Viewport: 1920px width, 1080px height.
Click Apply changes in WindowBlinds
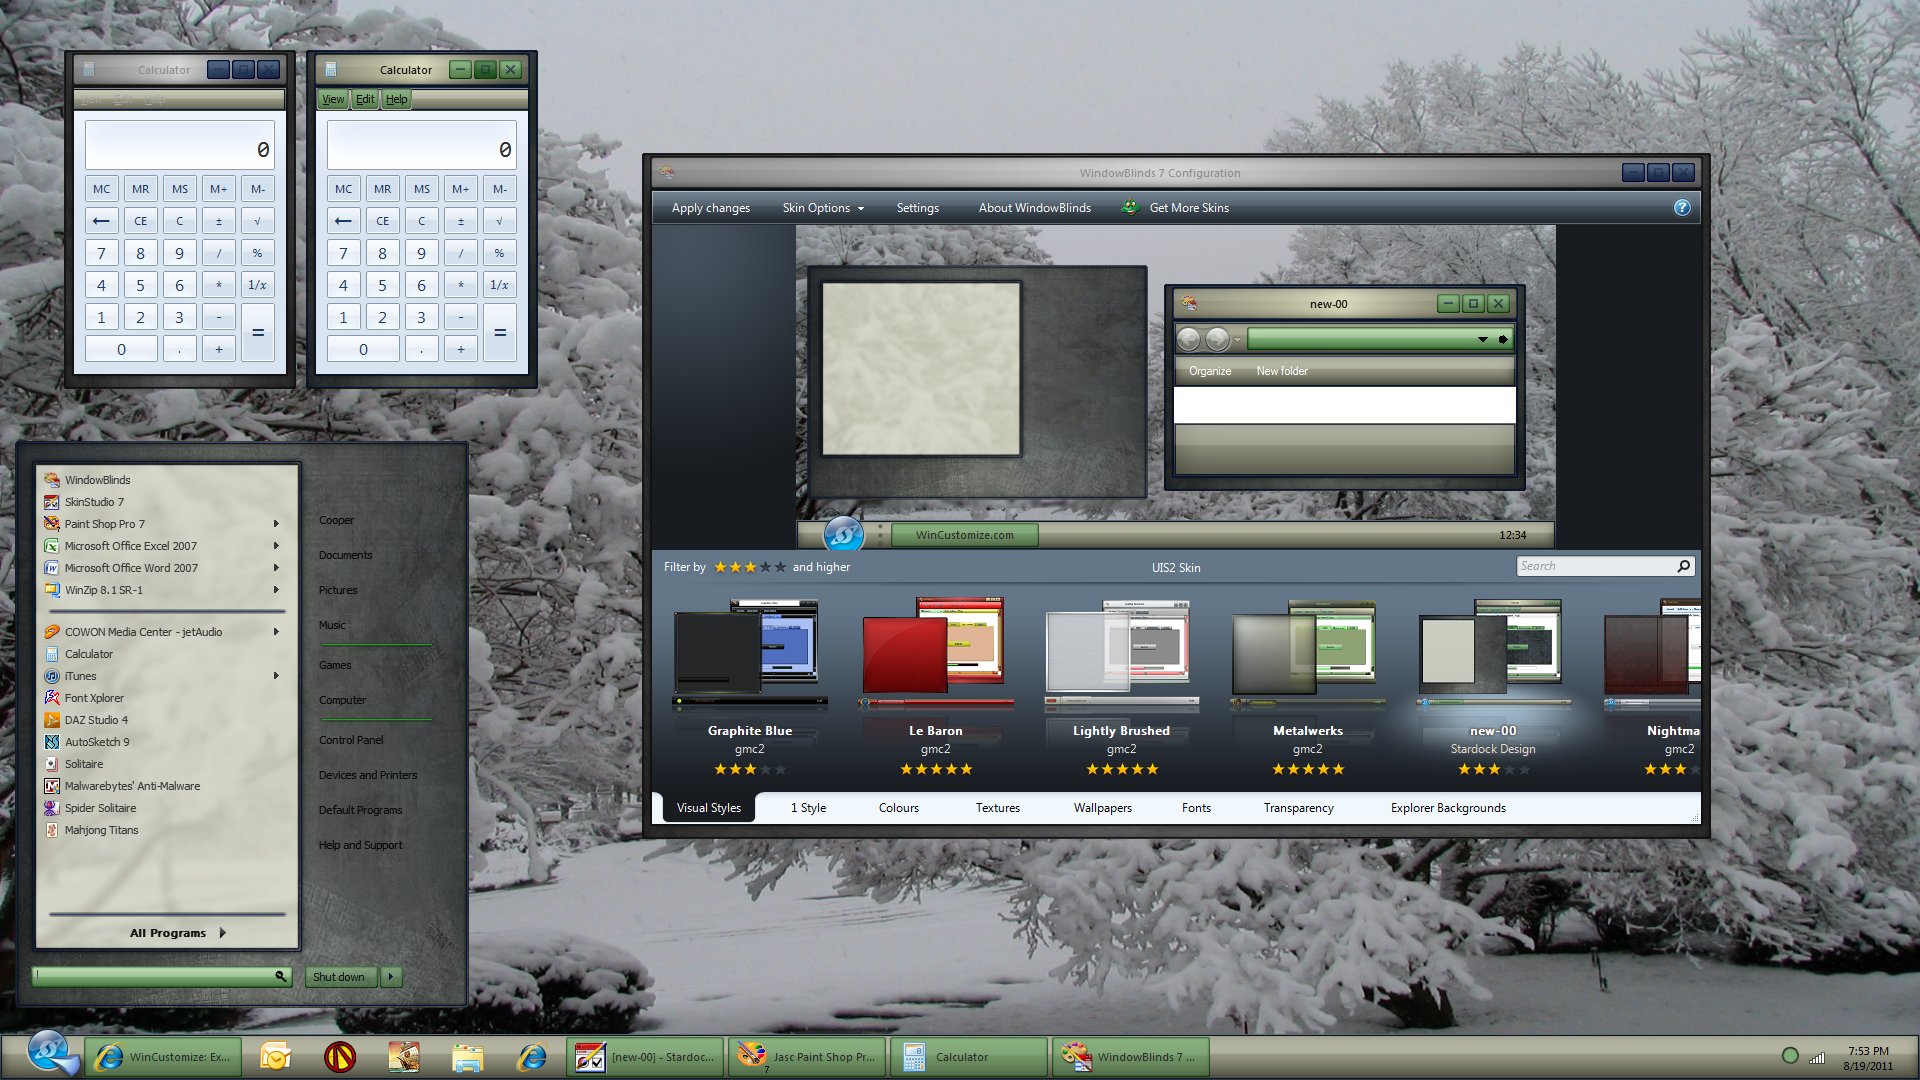(711, 208)
